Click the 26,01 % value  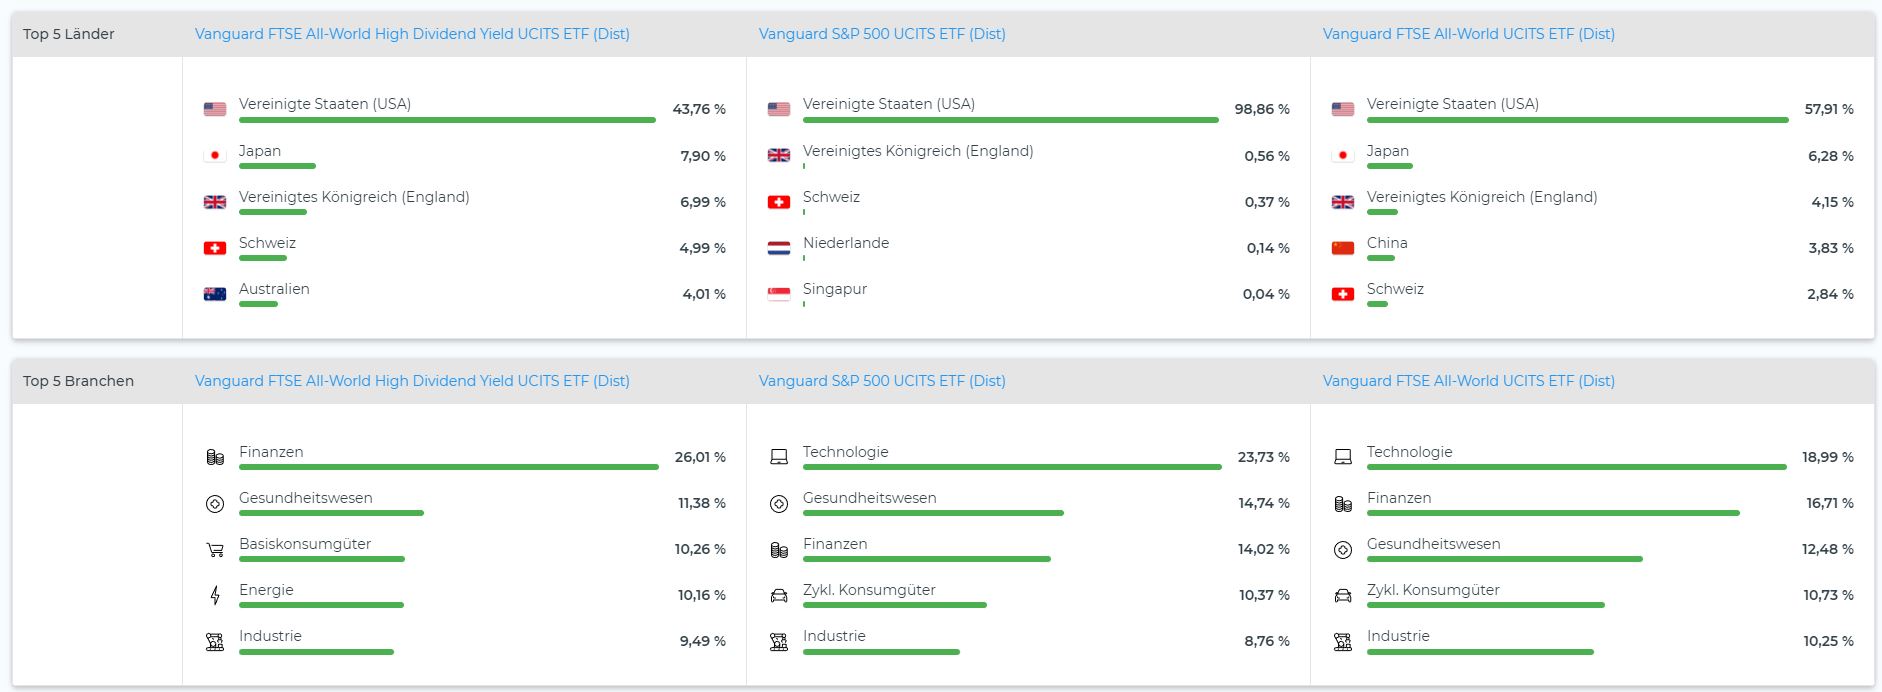[x=700, y=457]
